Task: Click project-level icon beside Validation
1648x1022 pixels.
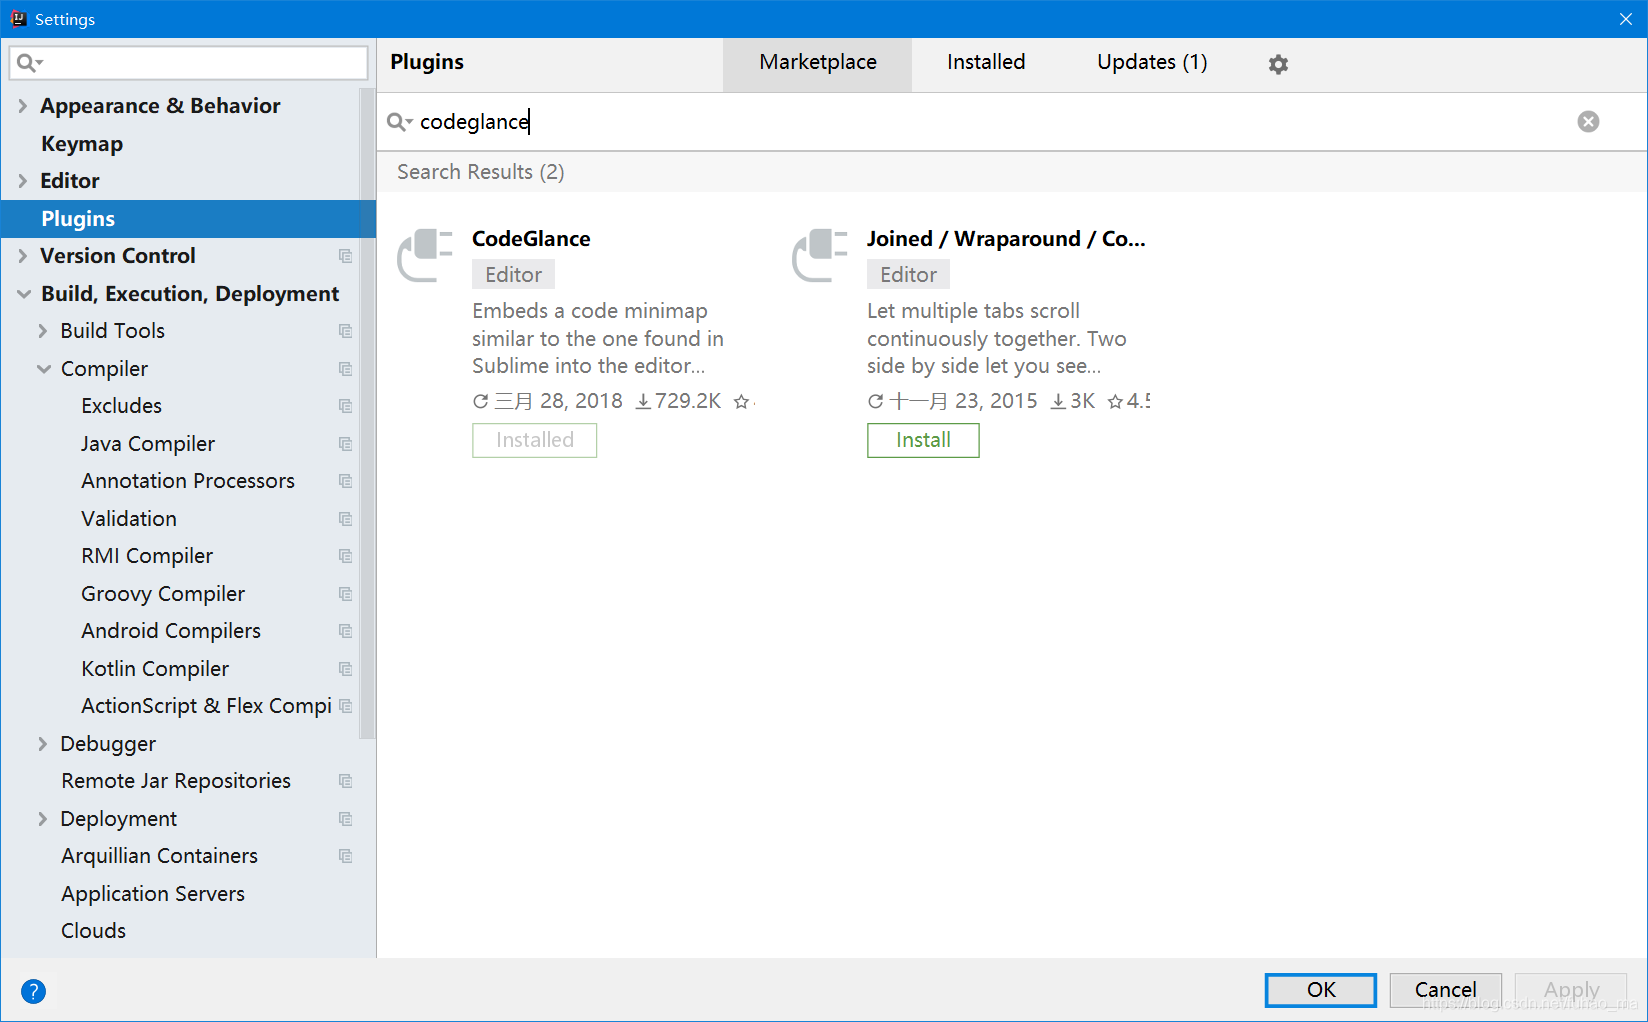Action: click(345, 519)
